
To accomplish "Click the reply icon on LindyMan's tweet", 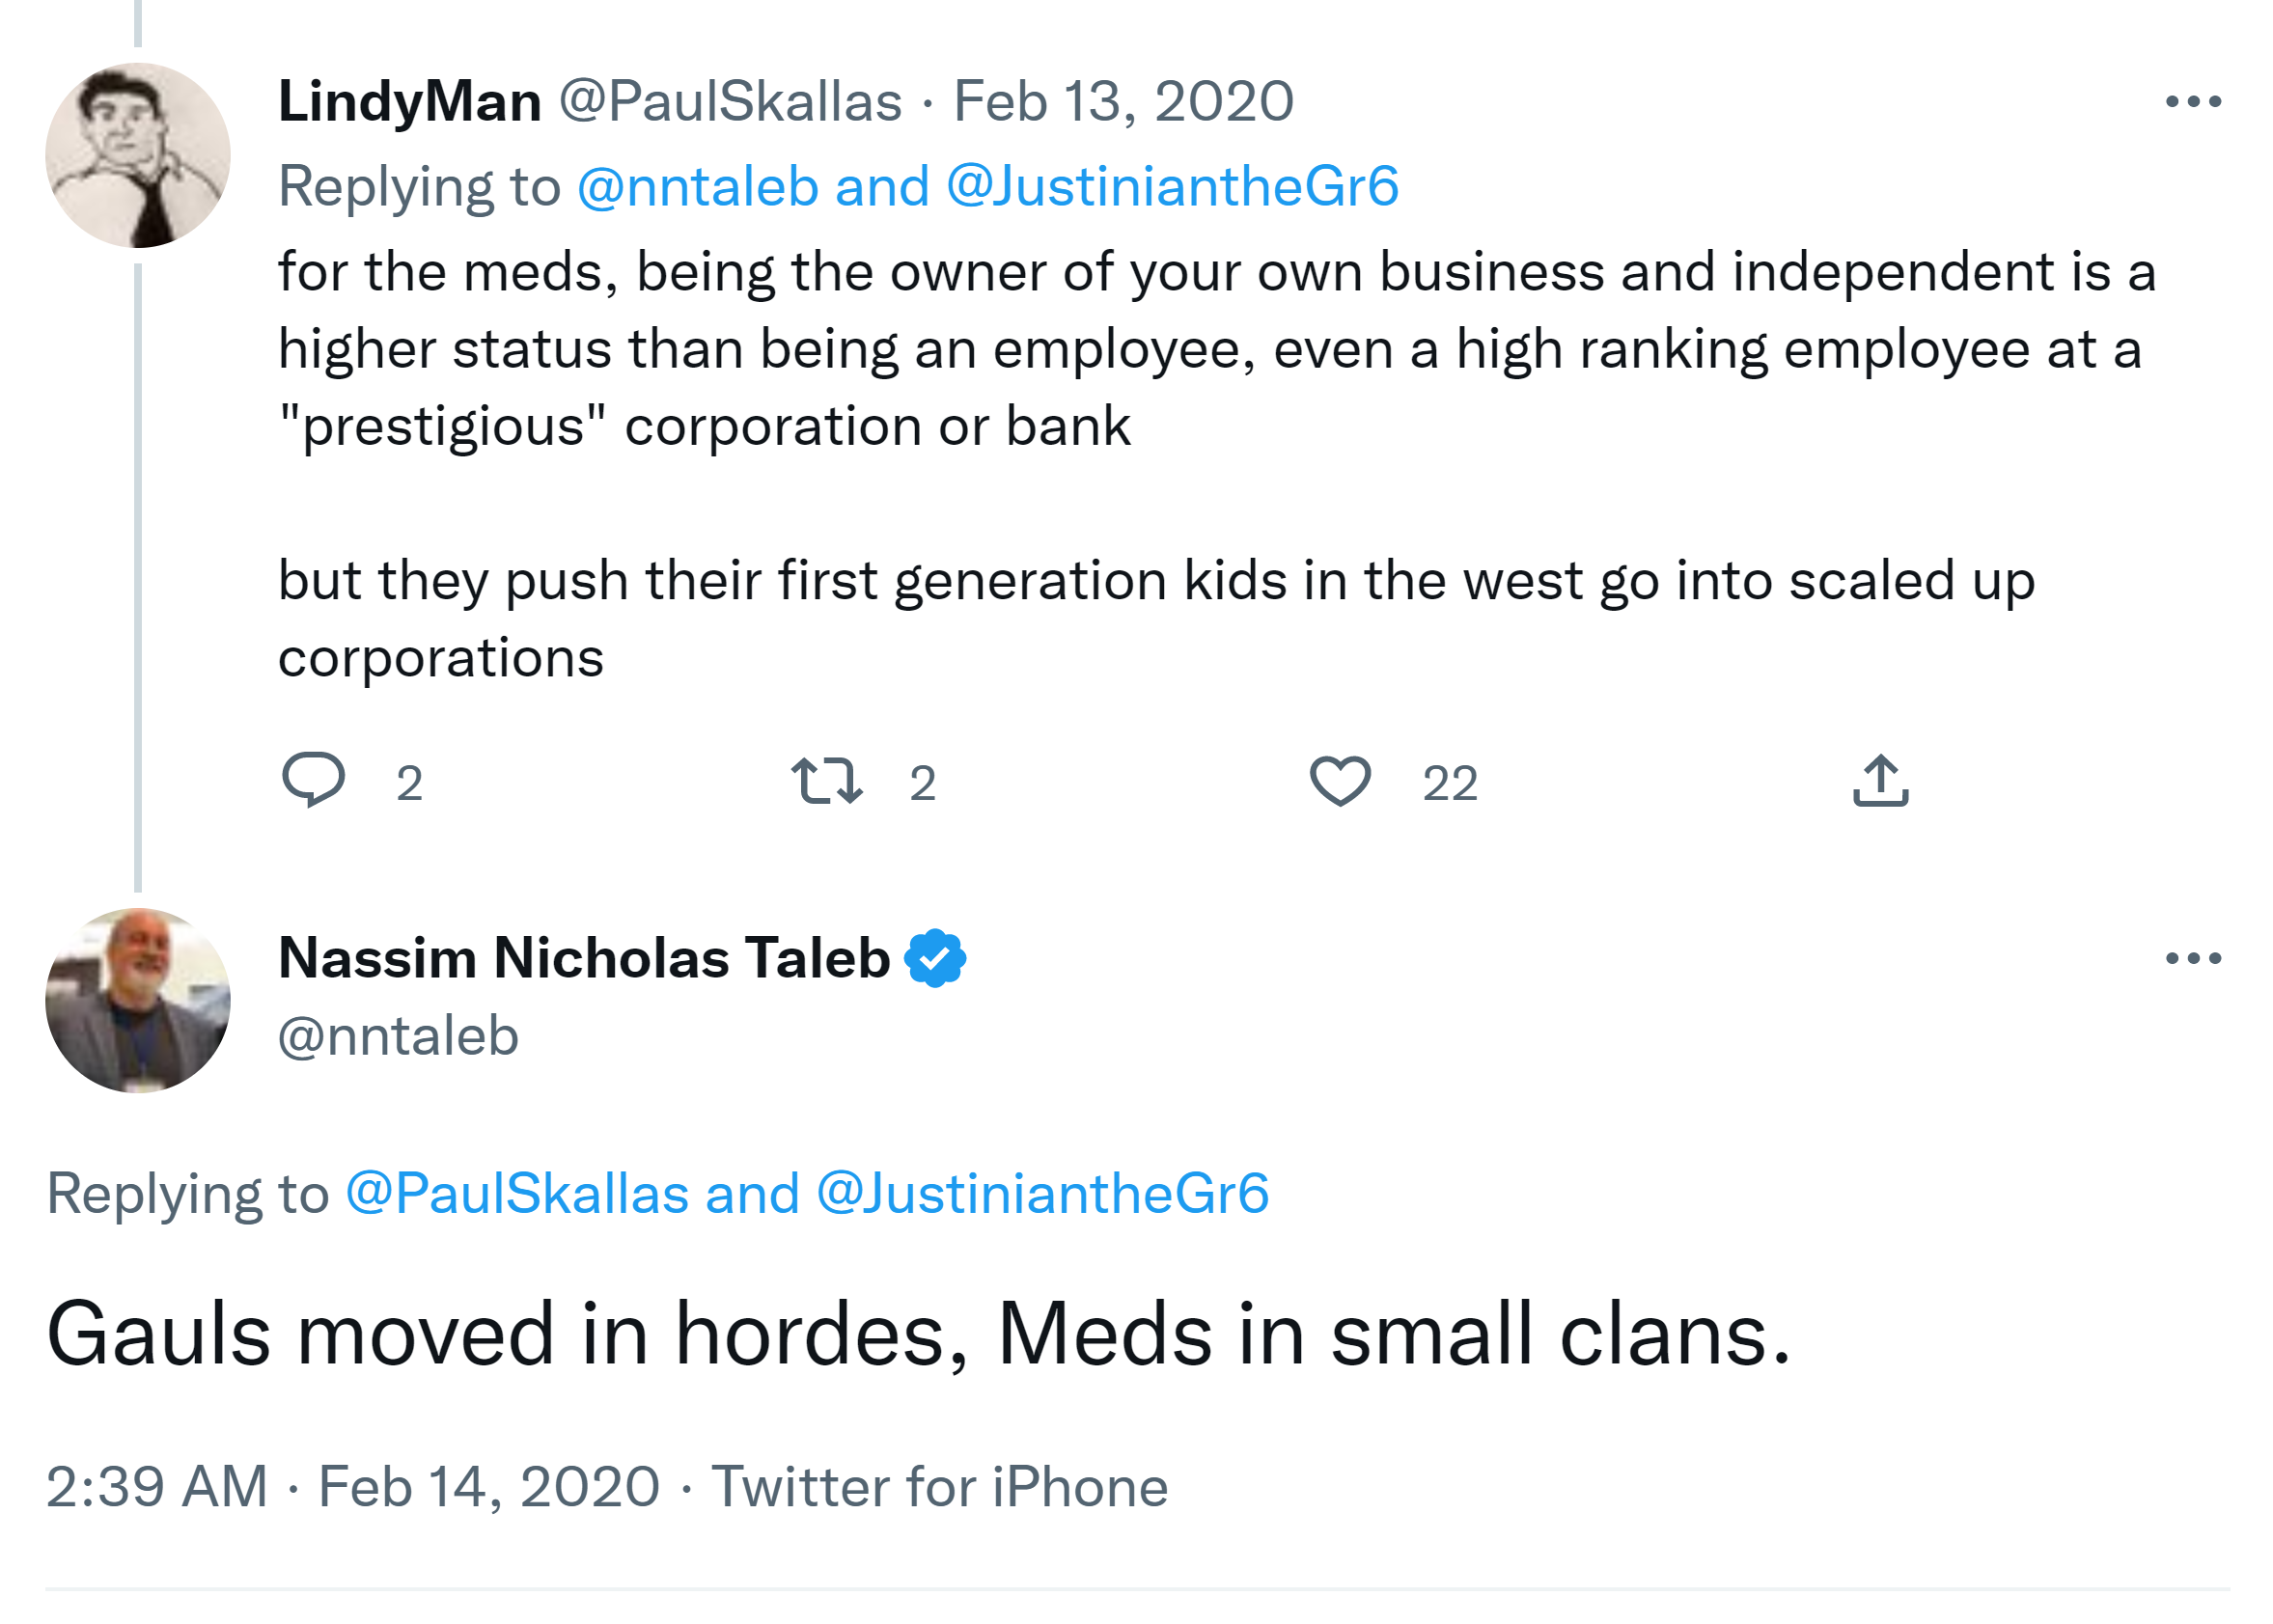I will [x=313, y=780].
